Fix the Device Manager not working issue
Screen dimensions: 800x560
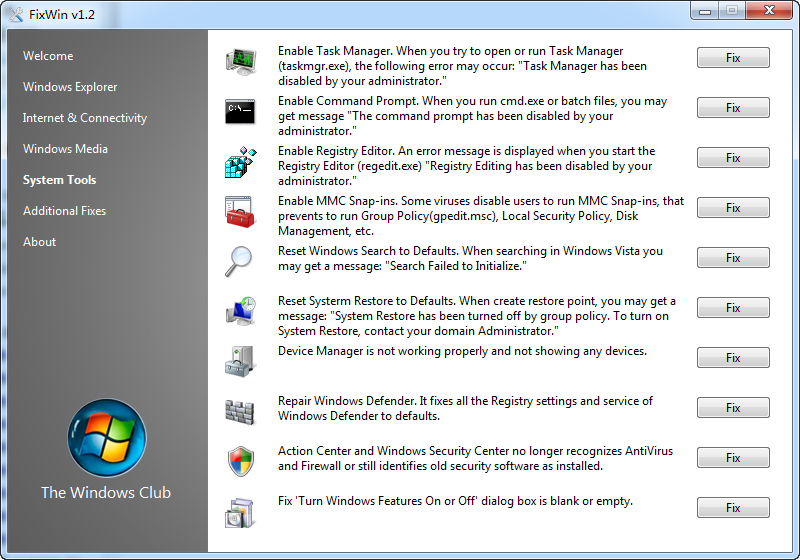[x=733, y=358]
